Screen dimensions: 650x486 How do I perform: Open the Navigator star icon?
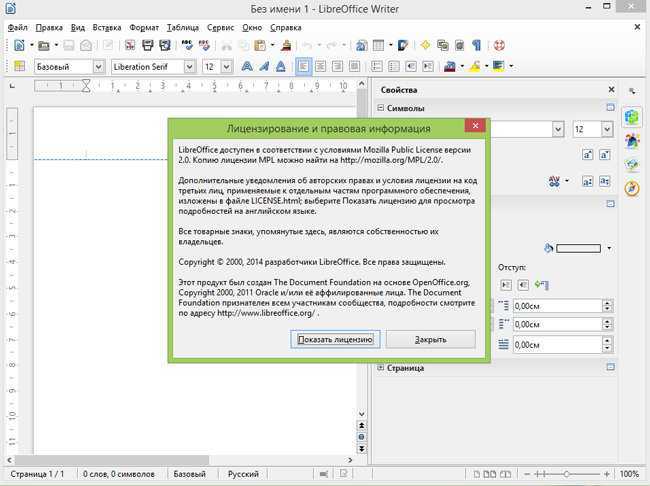click(425, 45)
